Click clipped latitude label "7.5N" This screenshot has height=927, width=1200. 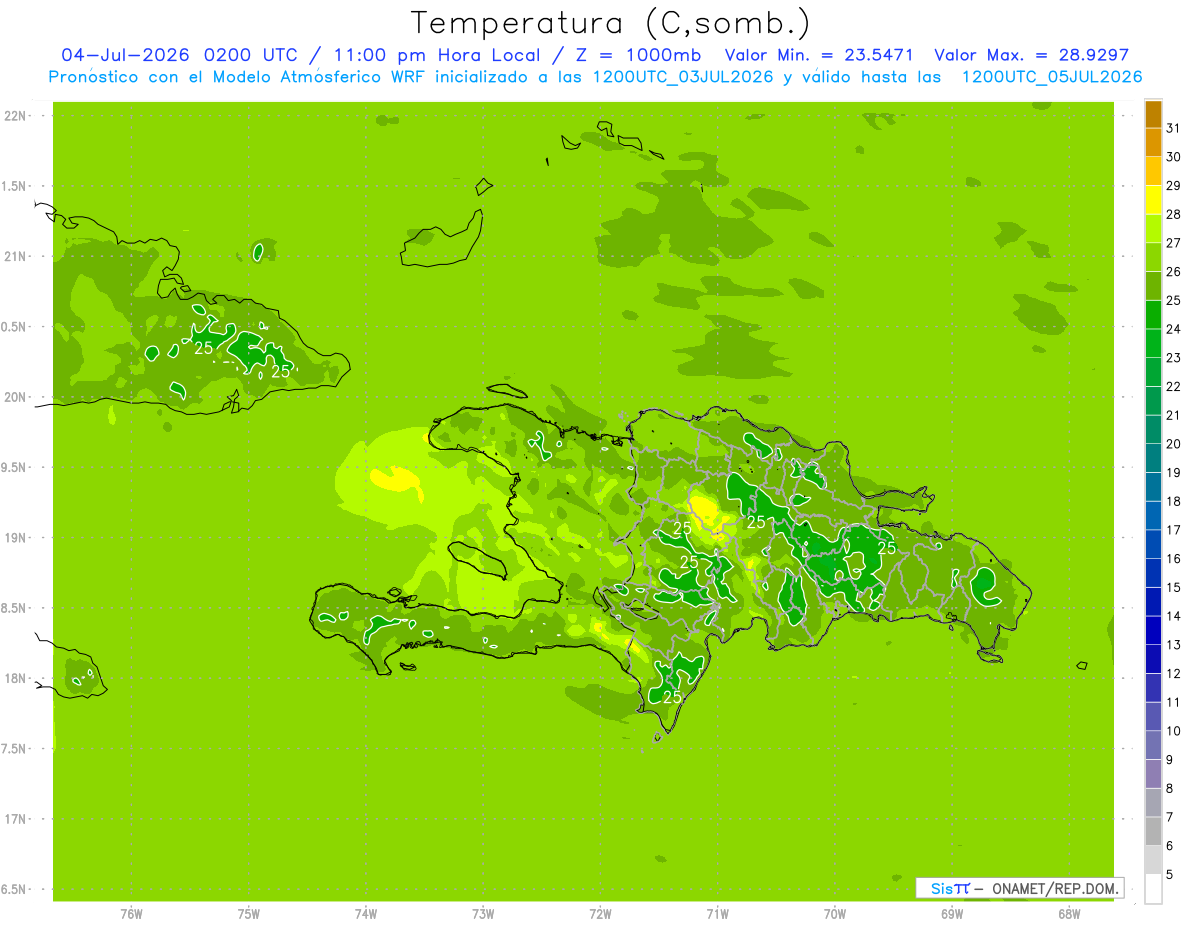pyautogui.click(x=14, y=749)
